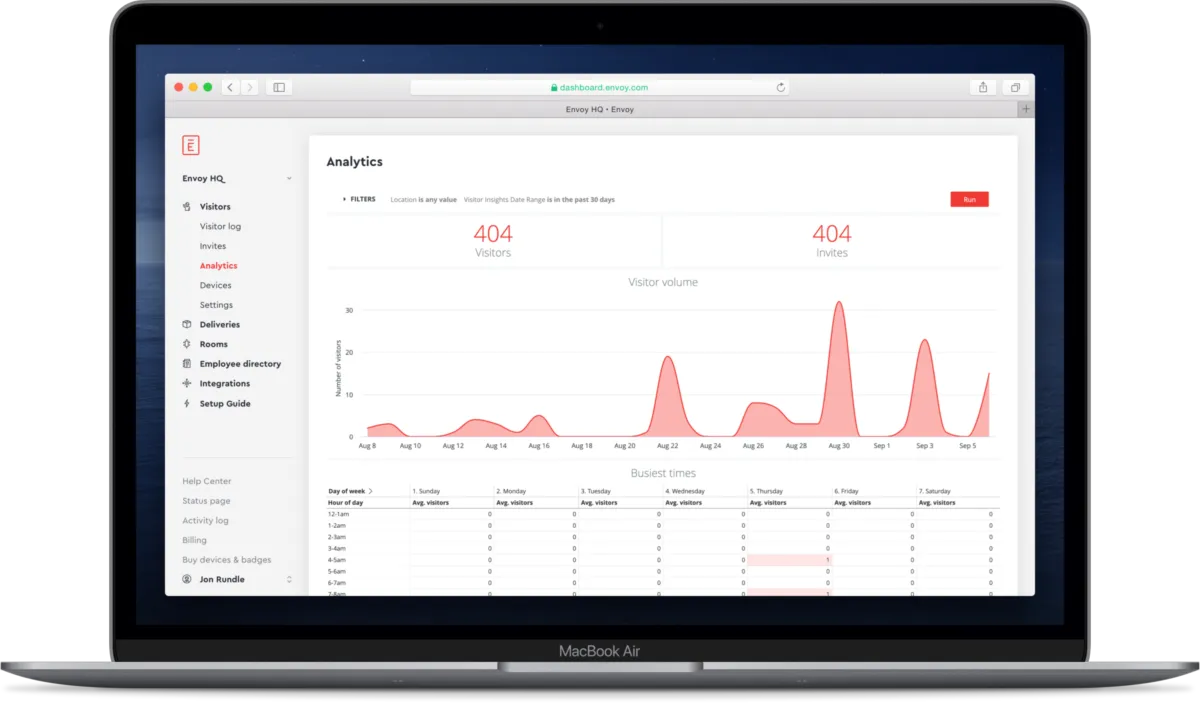Click Location is any value filter
Image resolution: width=1200 pixels, height=703 pixels.
pyautogui.click(x=423, y=200)
